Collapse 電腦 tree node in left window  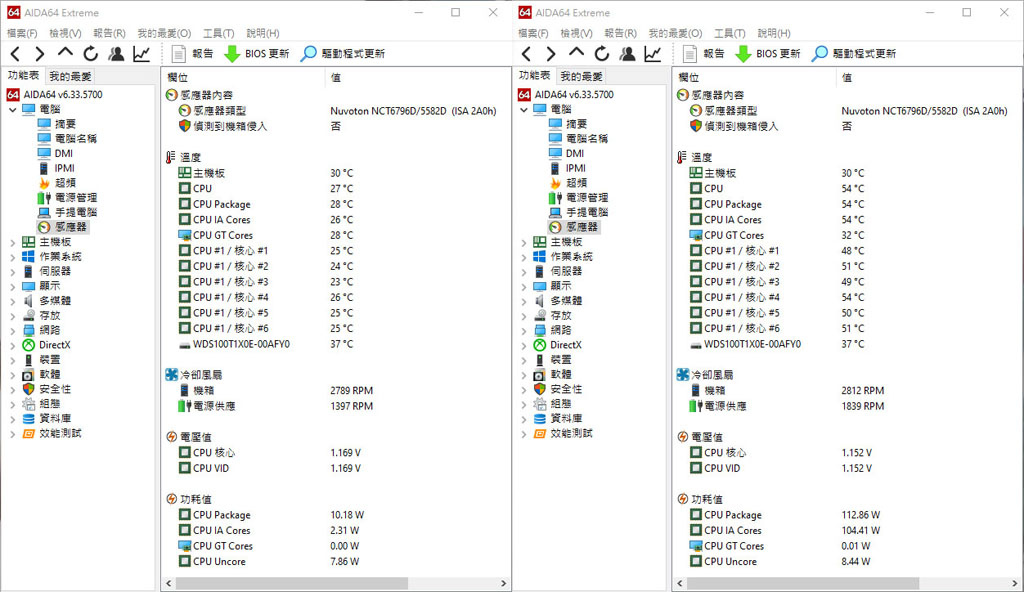coord(12,110)
